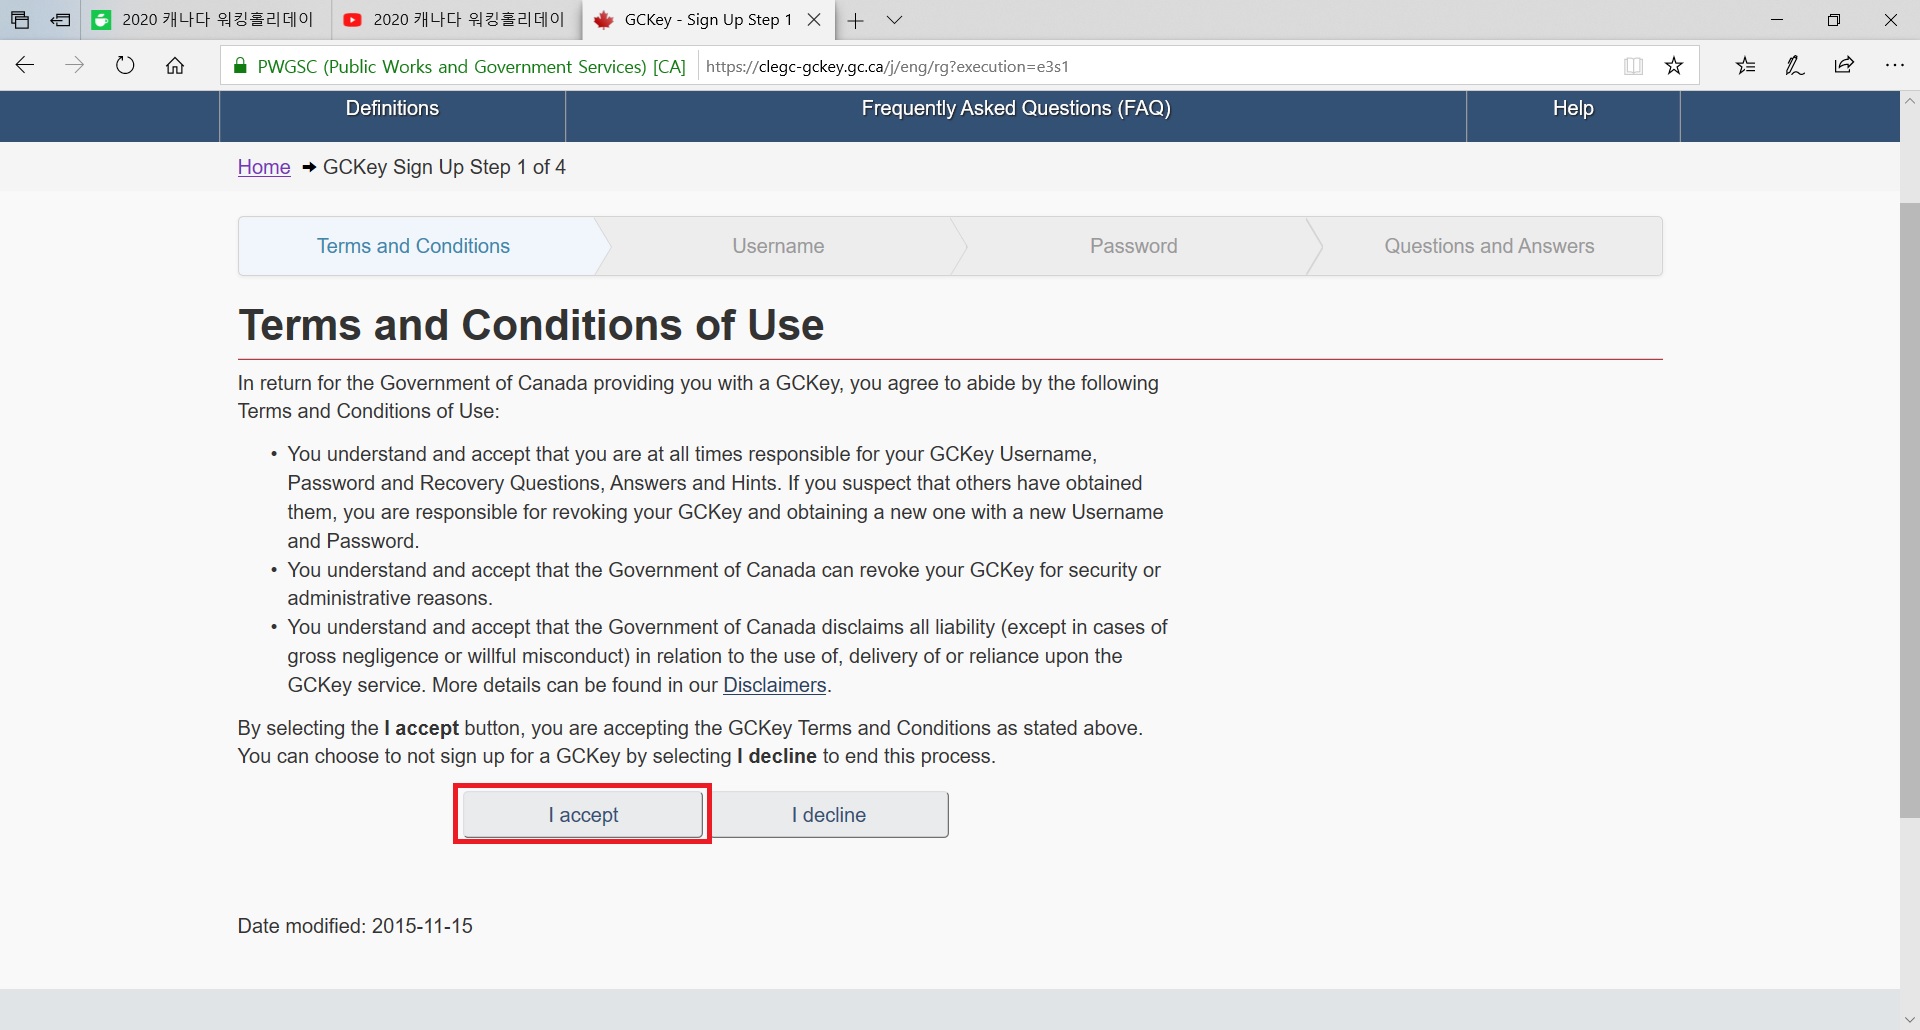Image resolution: width=1920 pixels, height=1030 pixels.
Task: Open the Help menu item
Action: tap(1573, 109)
